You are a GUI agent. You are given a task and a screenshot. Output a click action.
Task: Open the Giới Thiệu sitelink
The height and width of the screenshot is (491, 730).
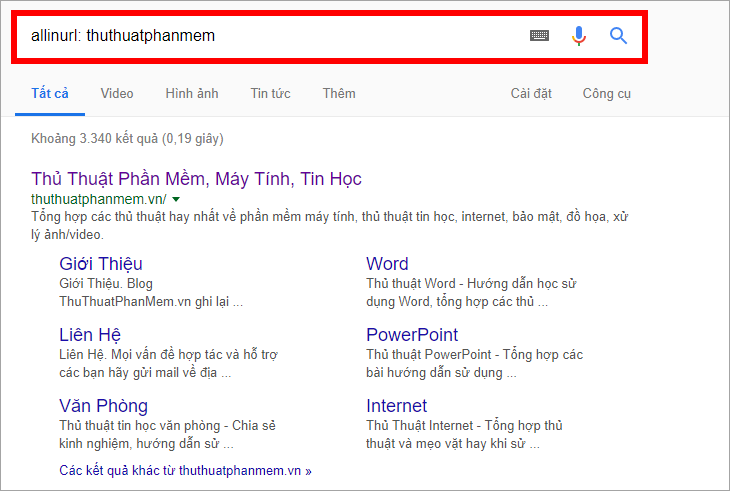pos(101,264)
